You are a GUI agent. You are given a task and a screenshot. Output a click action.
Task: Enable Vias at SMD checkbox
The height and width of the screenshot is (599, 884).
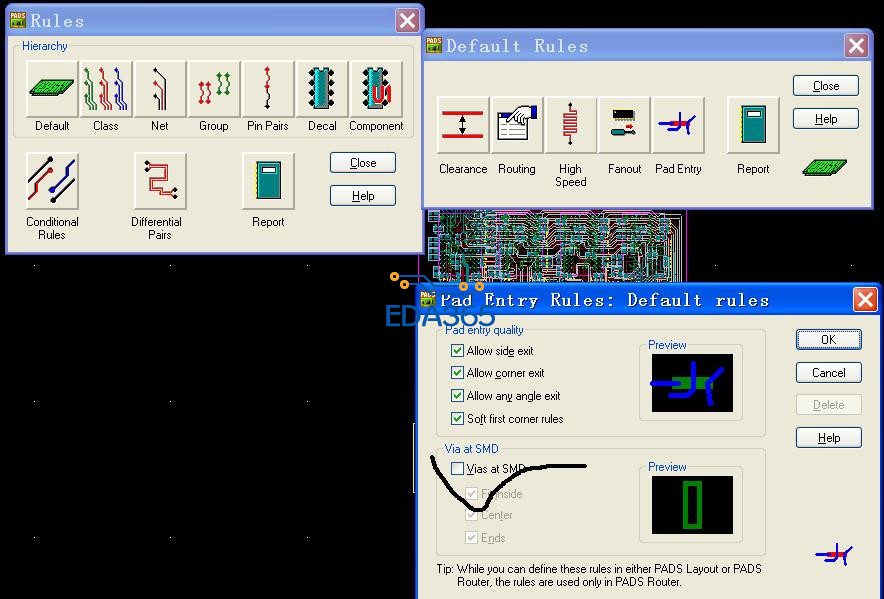tap(457, 469)
